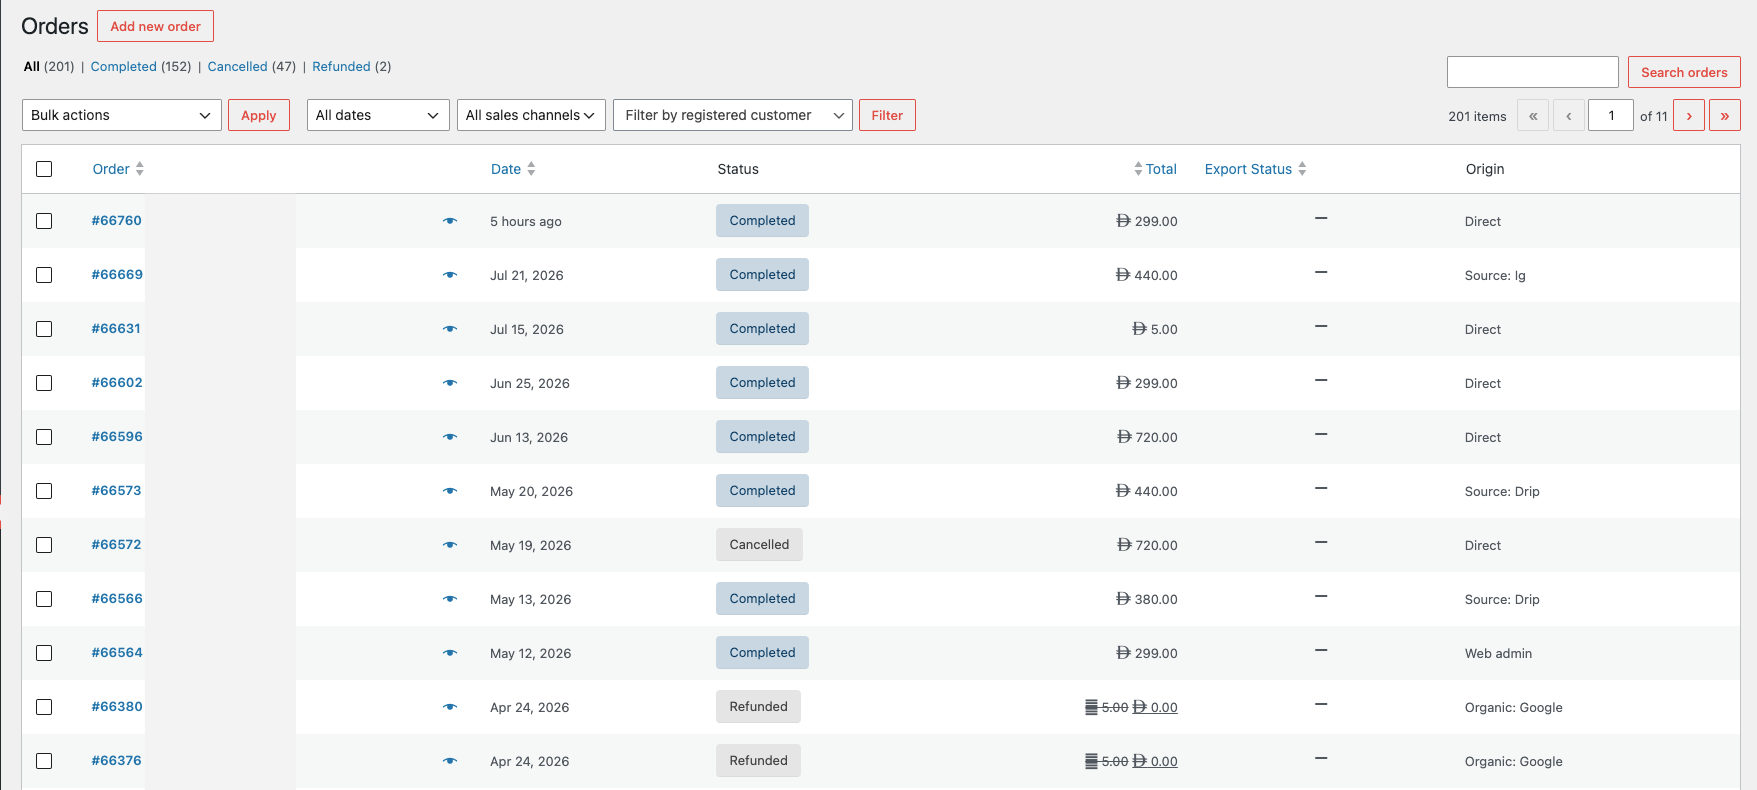Screen dimensions: 1757x790
Task: Switch to Completed (152) orders view
Action: click(x=141, y=67)
